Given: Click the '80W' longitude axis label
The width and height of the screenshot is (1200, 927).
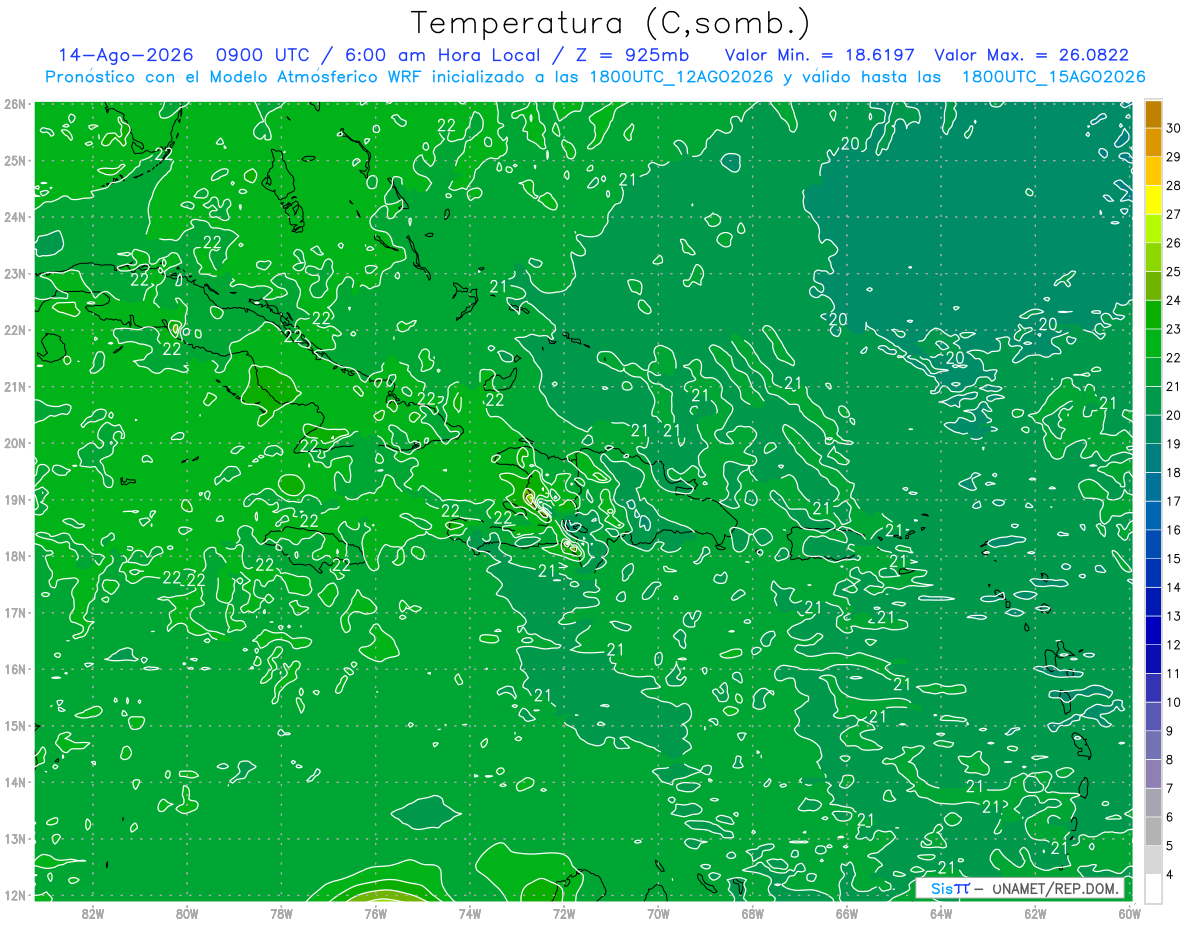Looking at the screenshot, I should [186, 913].
